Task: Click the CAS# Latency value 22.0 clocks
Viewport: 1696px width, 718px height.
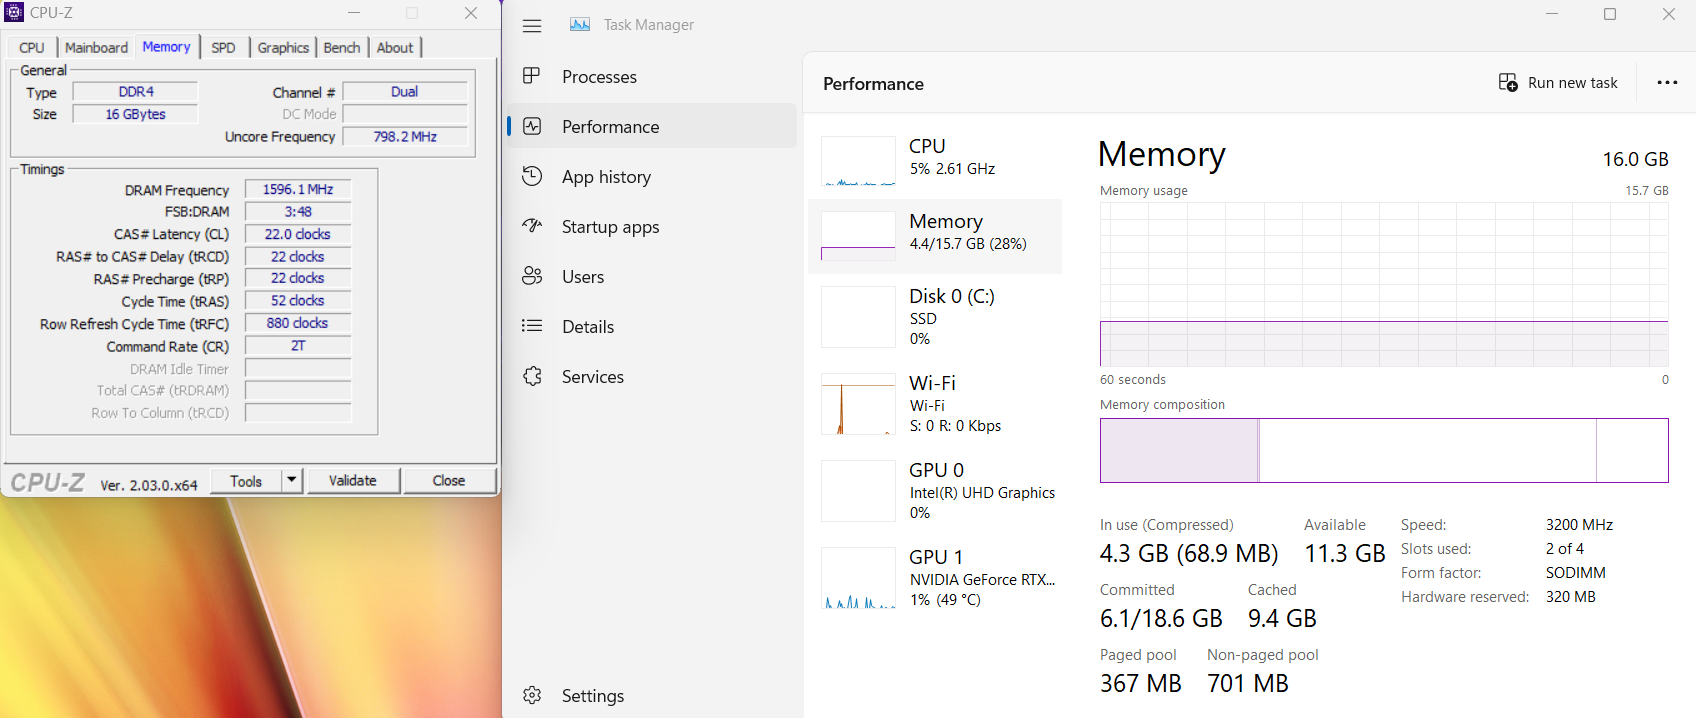Action: [x=298, y=234]
